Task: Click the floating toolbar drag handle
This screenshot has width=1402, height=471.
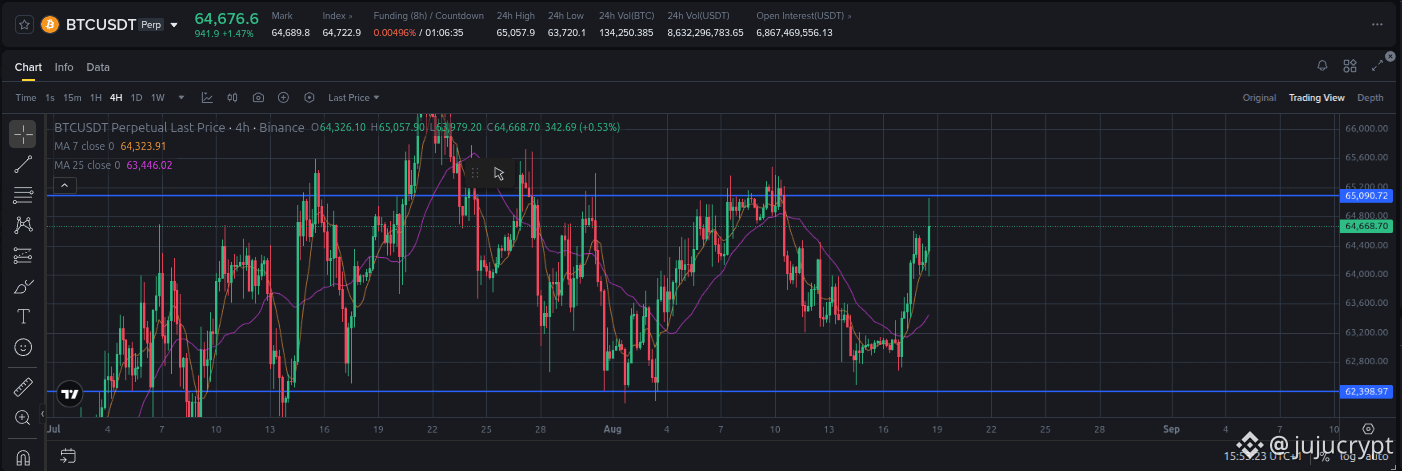Action: coord(475,173)
